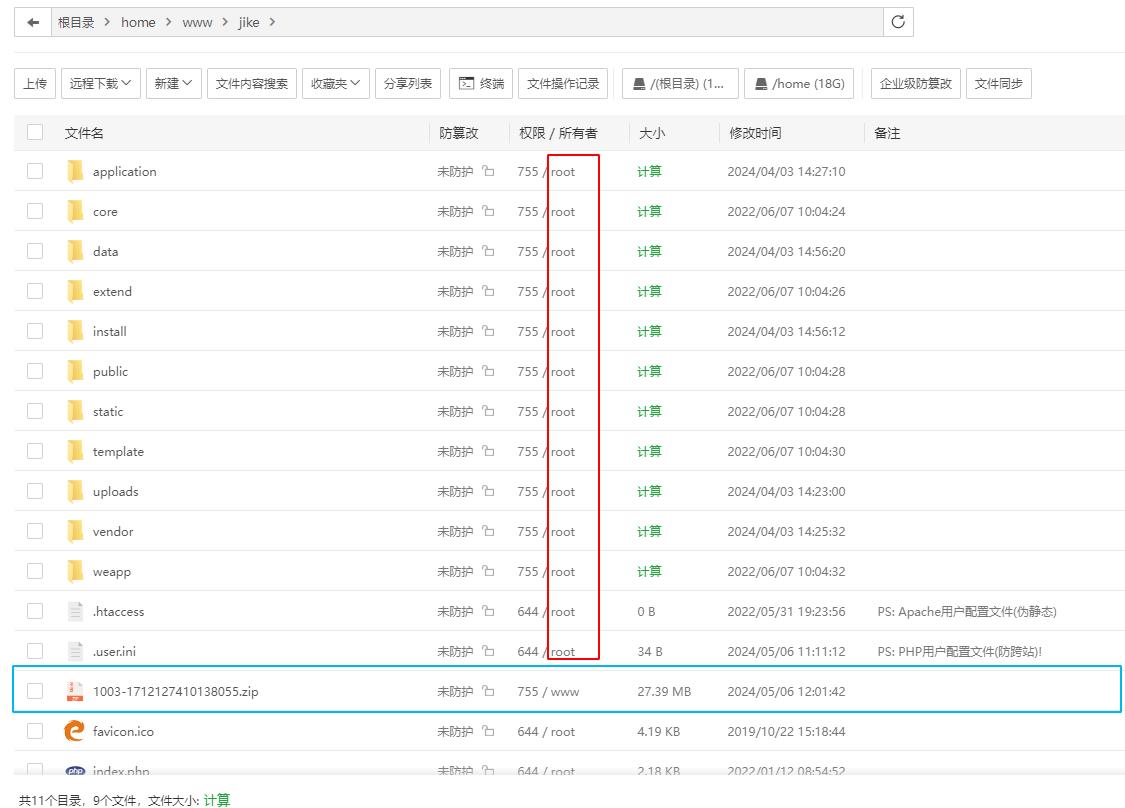Click 未防护 status in data row

click(455, 251)
